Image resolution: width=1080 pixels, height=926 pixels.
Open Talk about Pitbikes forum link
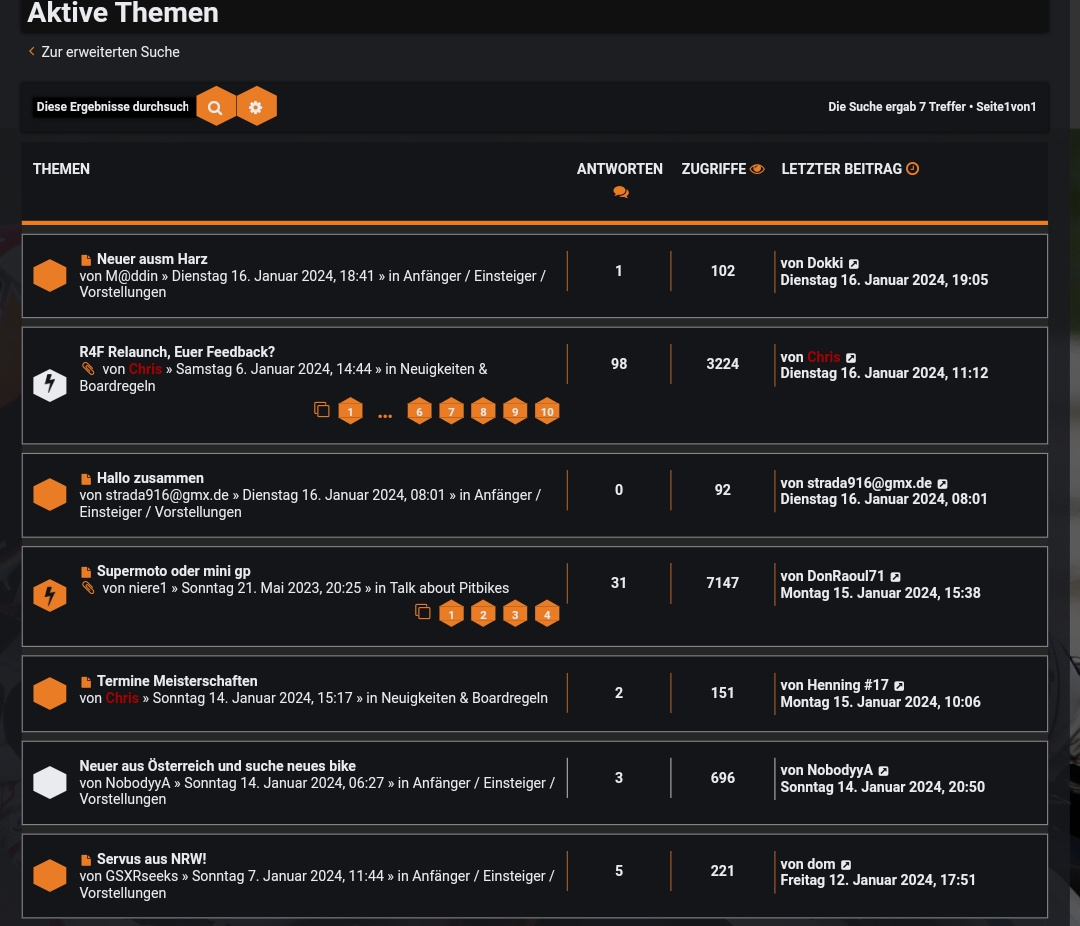click(449, 588)
